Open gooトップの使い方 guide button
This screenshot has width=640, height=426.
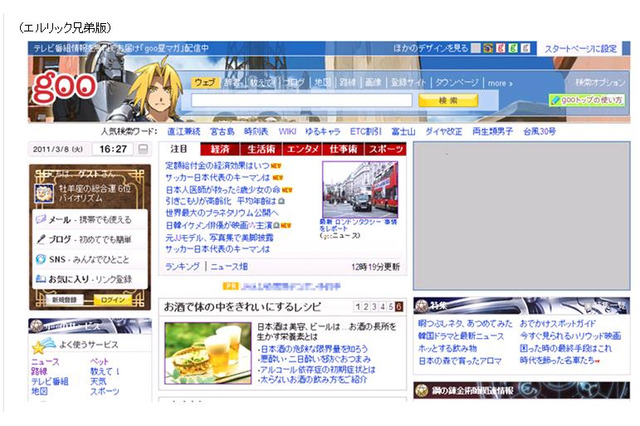[587, 100]
